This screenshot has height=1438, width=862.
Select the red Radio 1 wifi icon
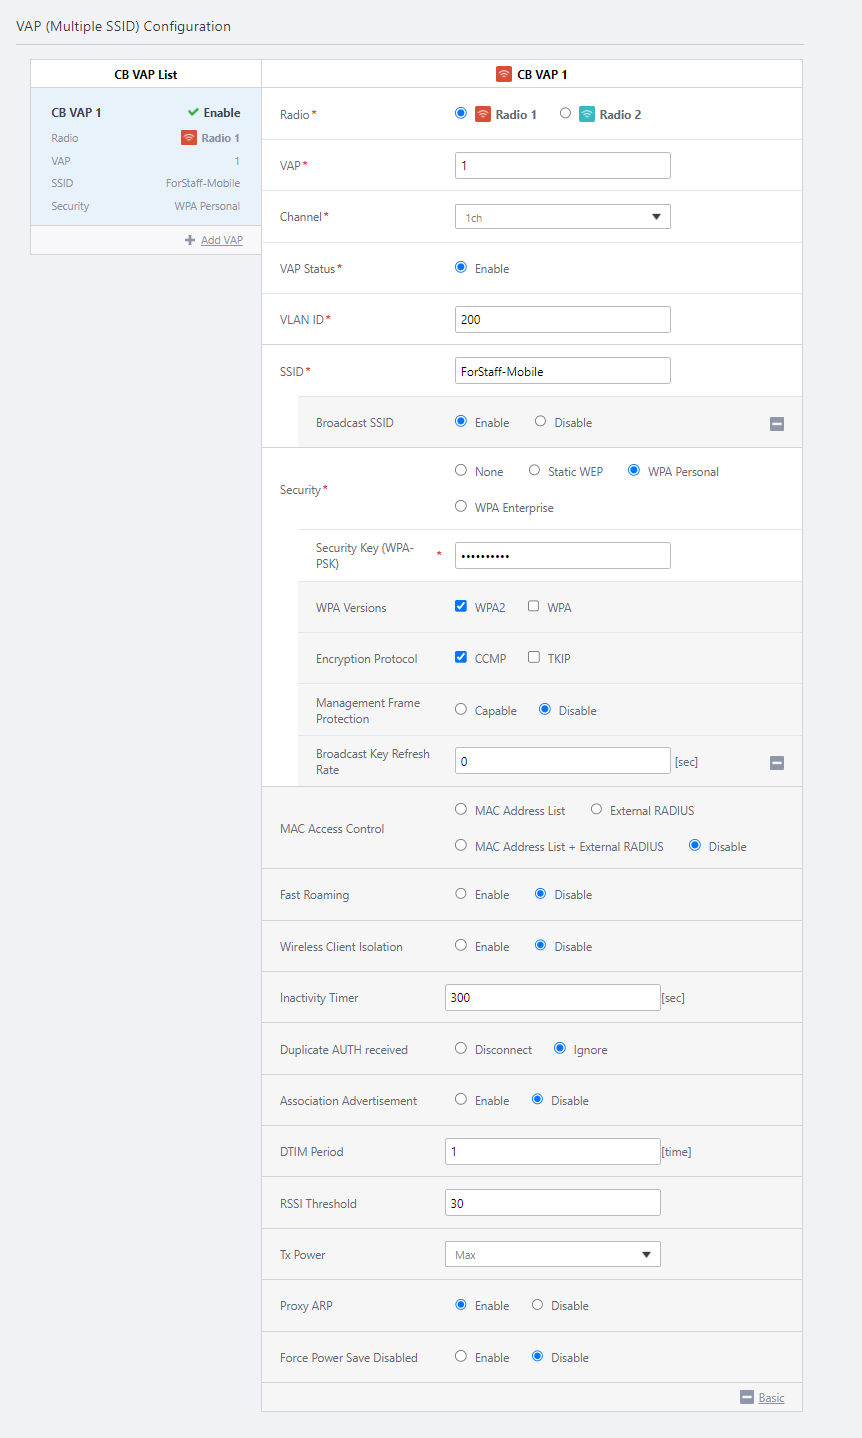pyautogui.click(x=483, y=114)
